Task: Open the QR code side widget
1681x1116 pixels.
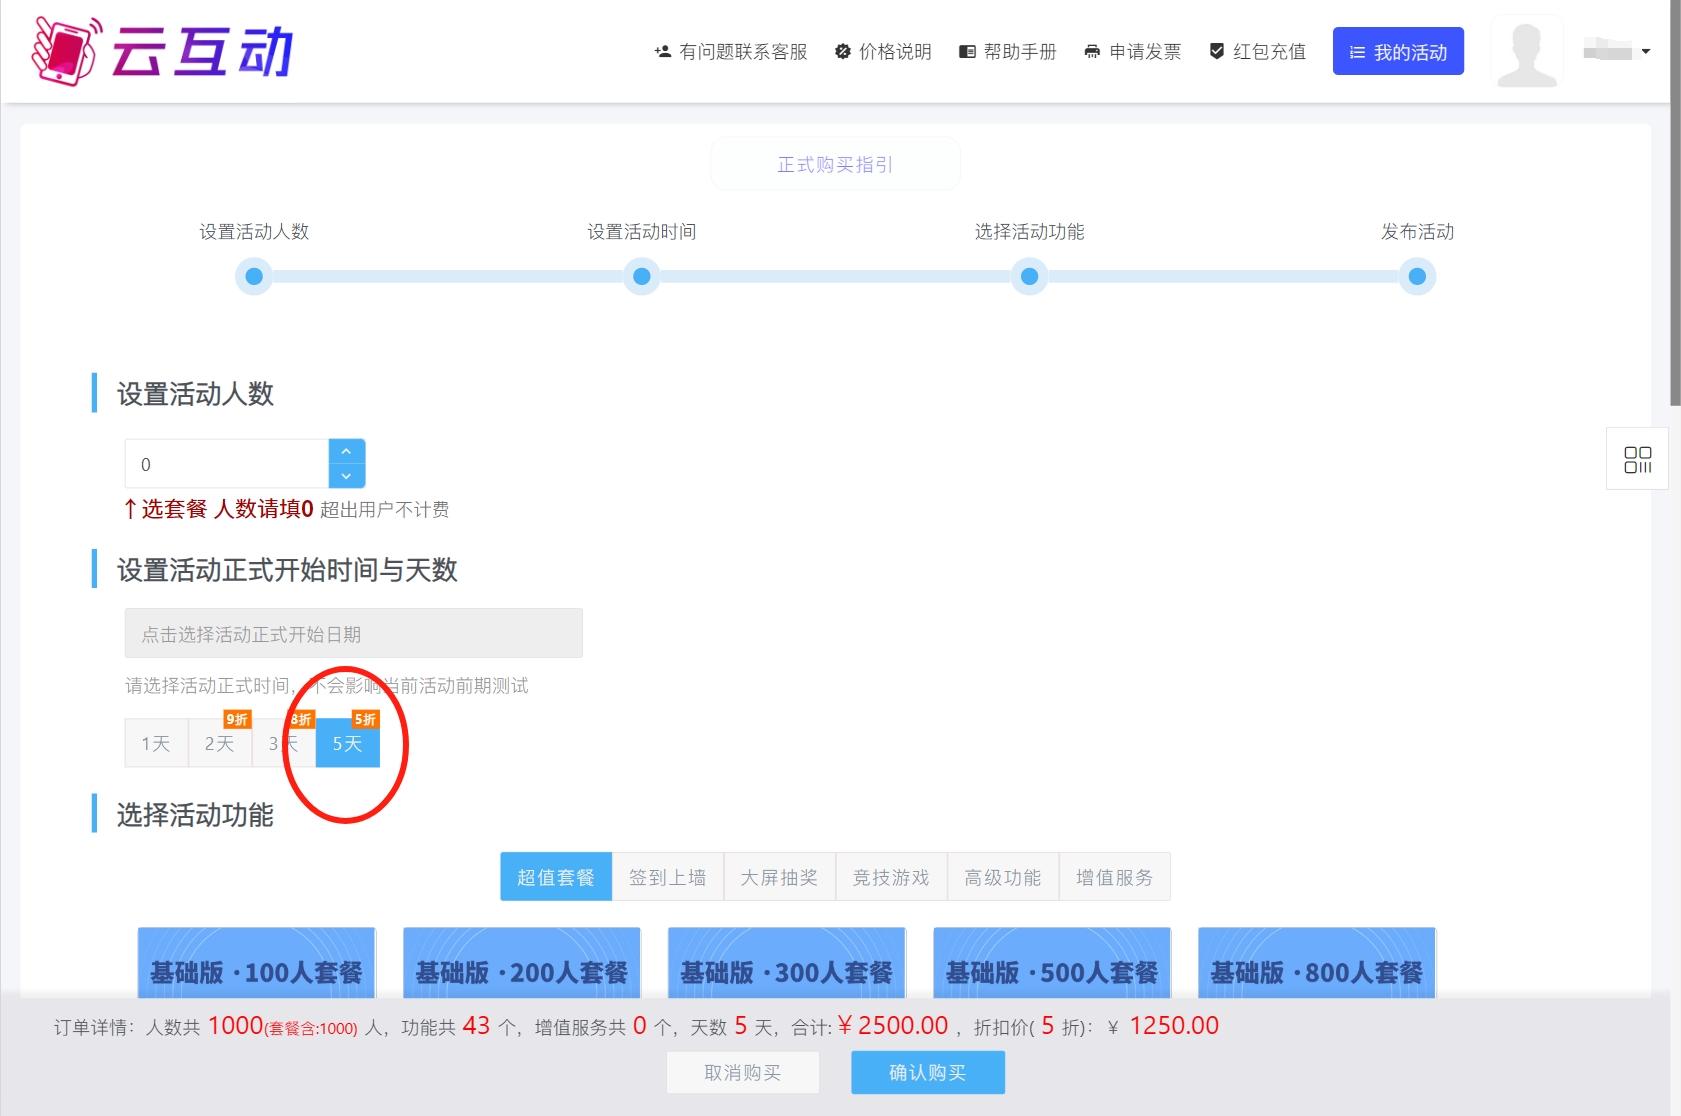Action: coord(1637,459)
